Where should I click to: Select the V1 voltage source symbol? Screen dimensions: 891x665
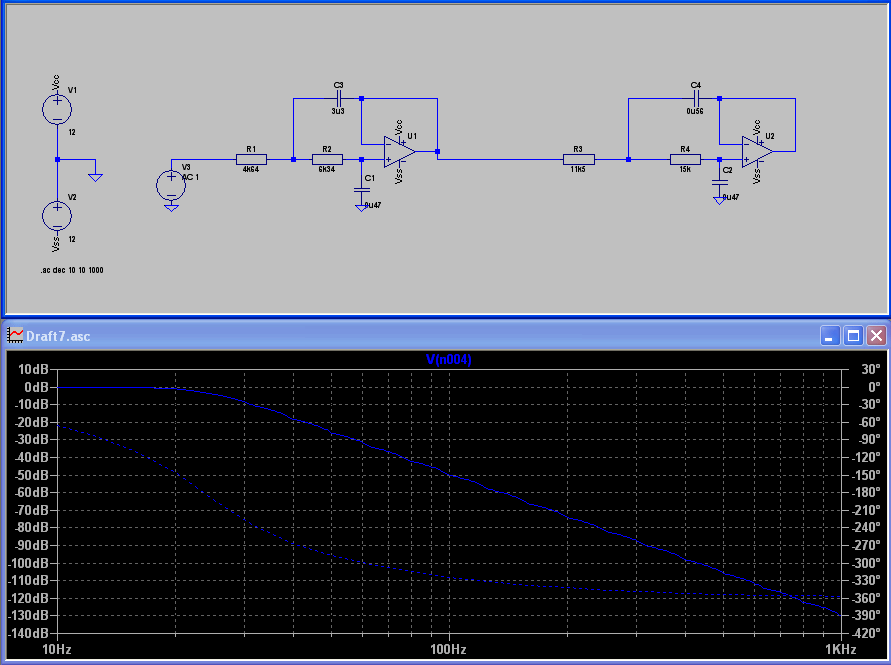tap(57, 109)
